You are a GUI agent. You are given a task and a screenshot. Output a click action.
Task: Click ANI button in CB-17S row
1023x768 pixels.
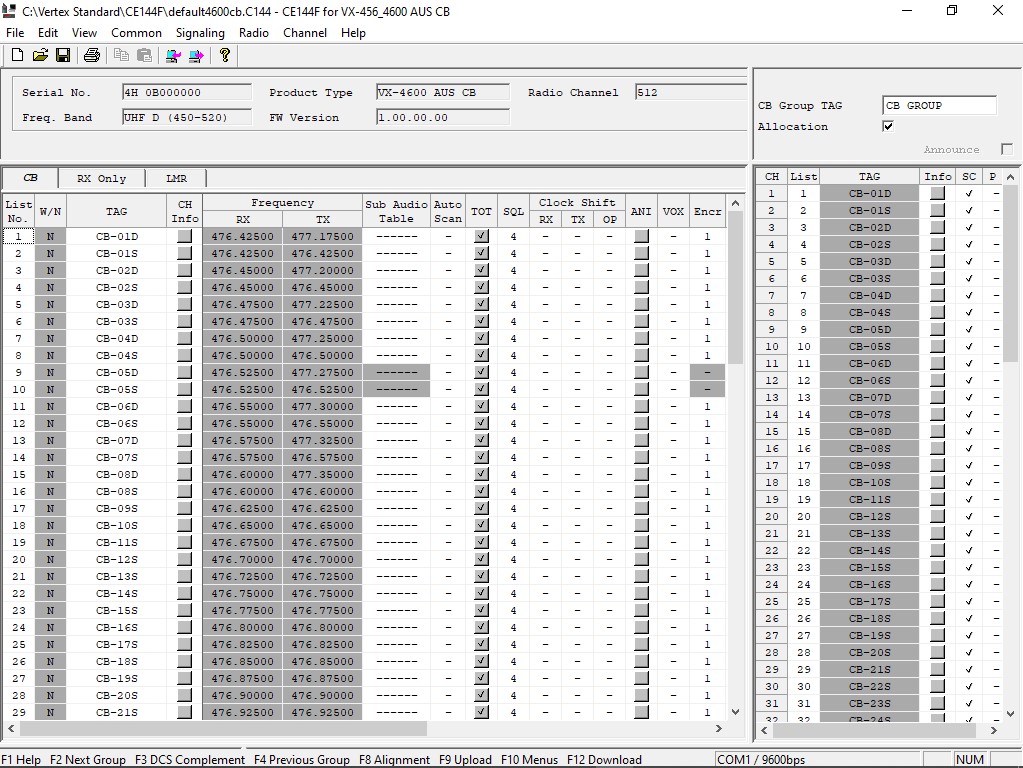pyautogui.click(x=641, y=644)
